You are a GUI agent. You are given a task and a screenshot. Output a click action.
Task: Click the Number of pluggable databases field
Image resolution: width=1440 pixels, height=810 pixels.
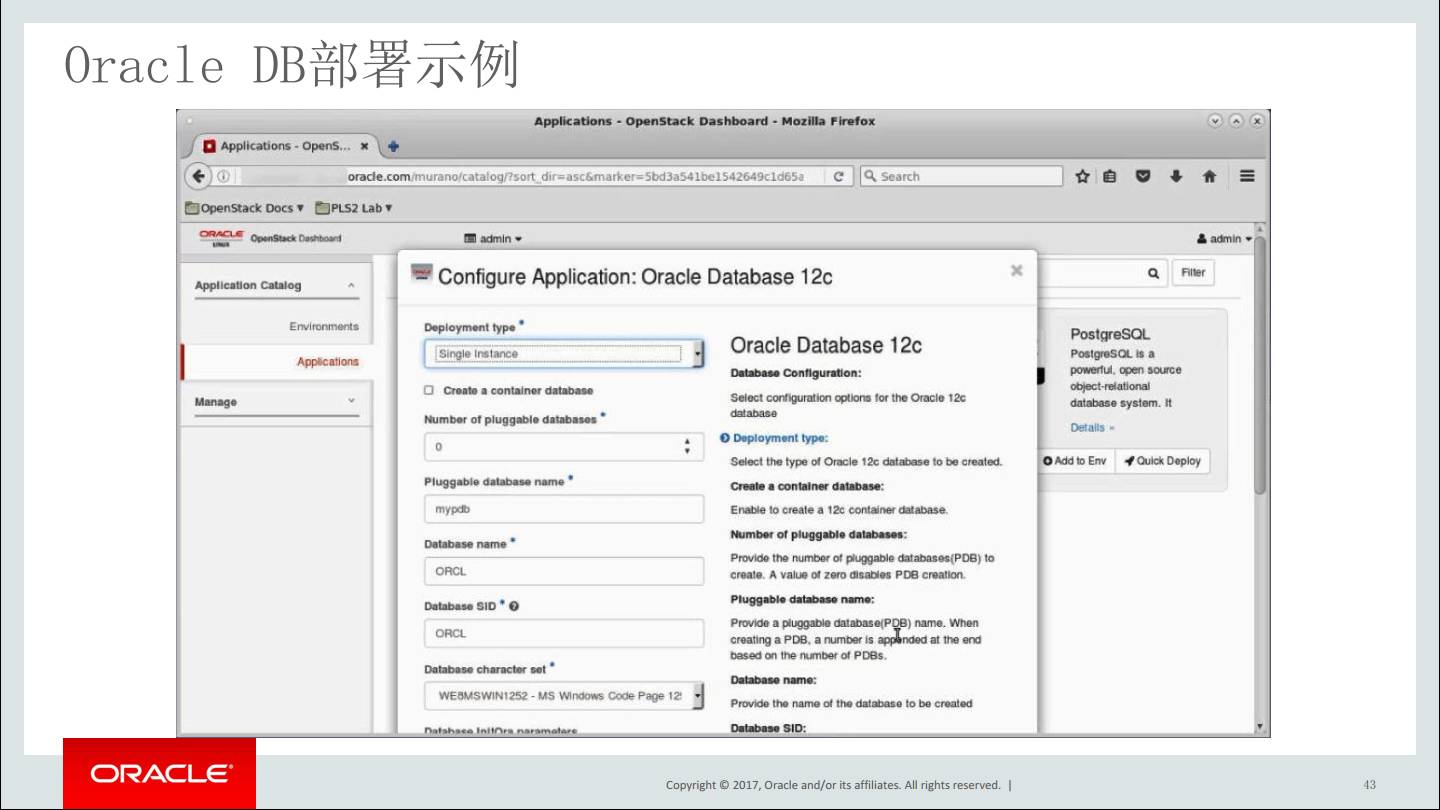[564, 447]
